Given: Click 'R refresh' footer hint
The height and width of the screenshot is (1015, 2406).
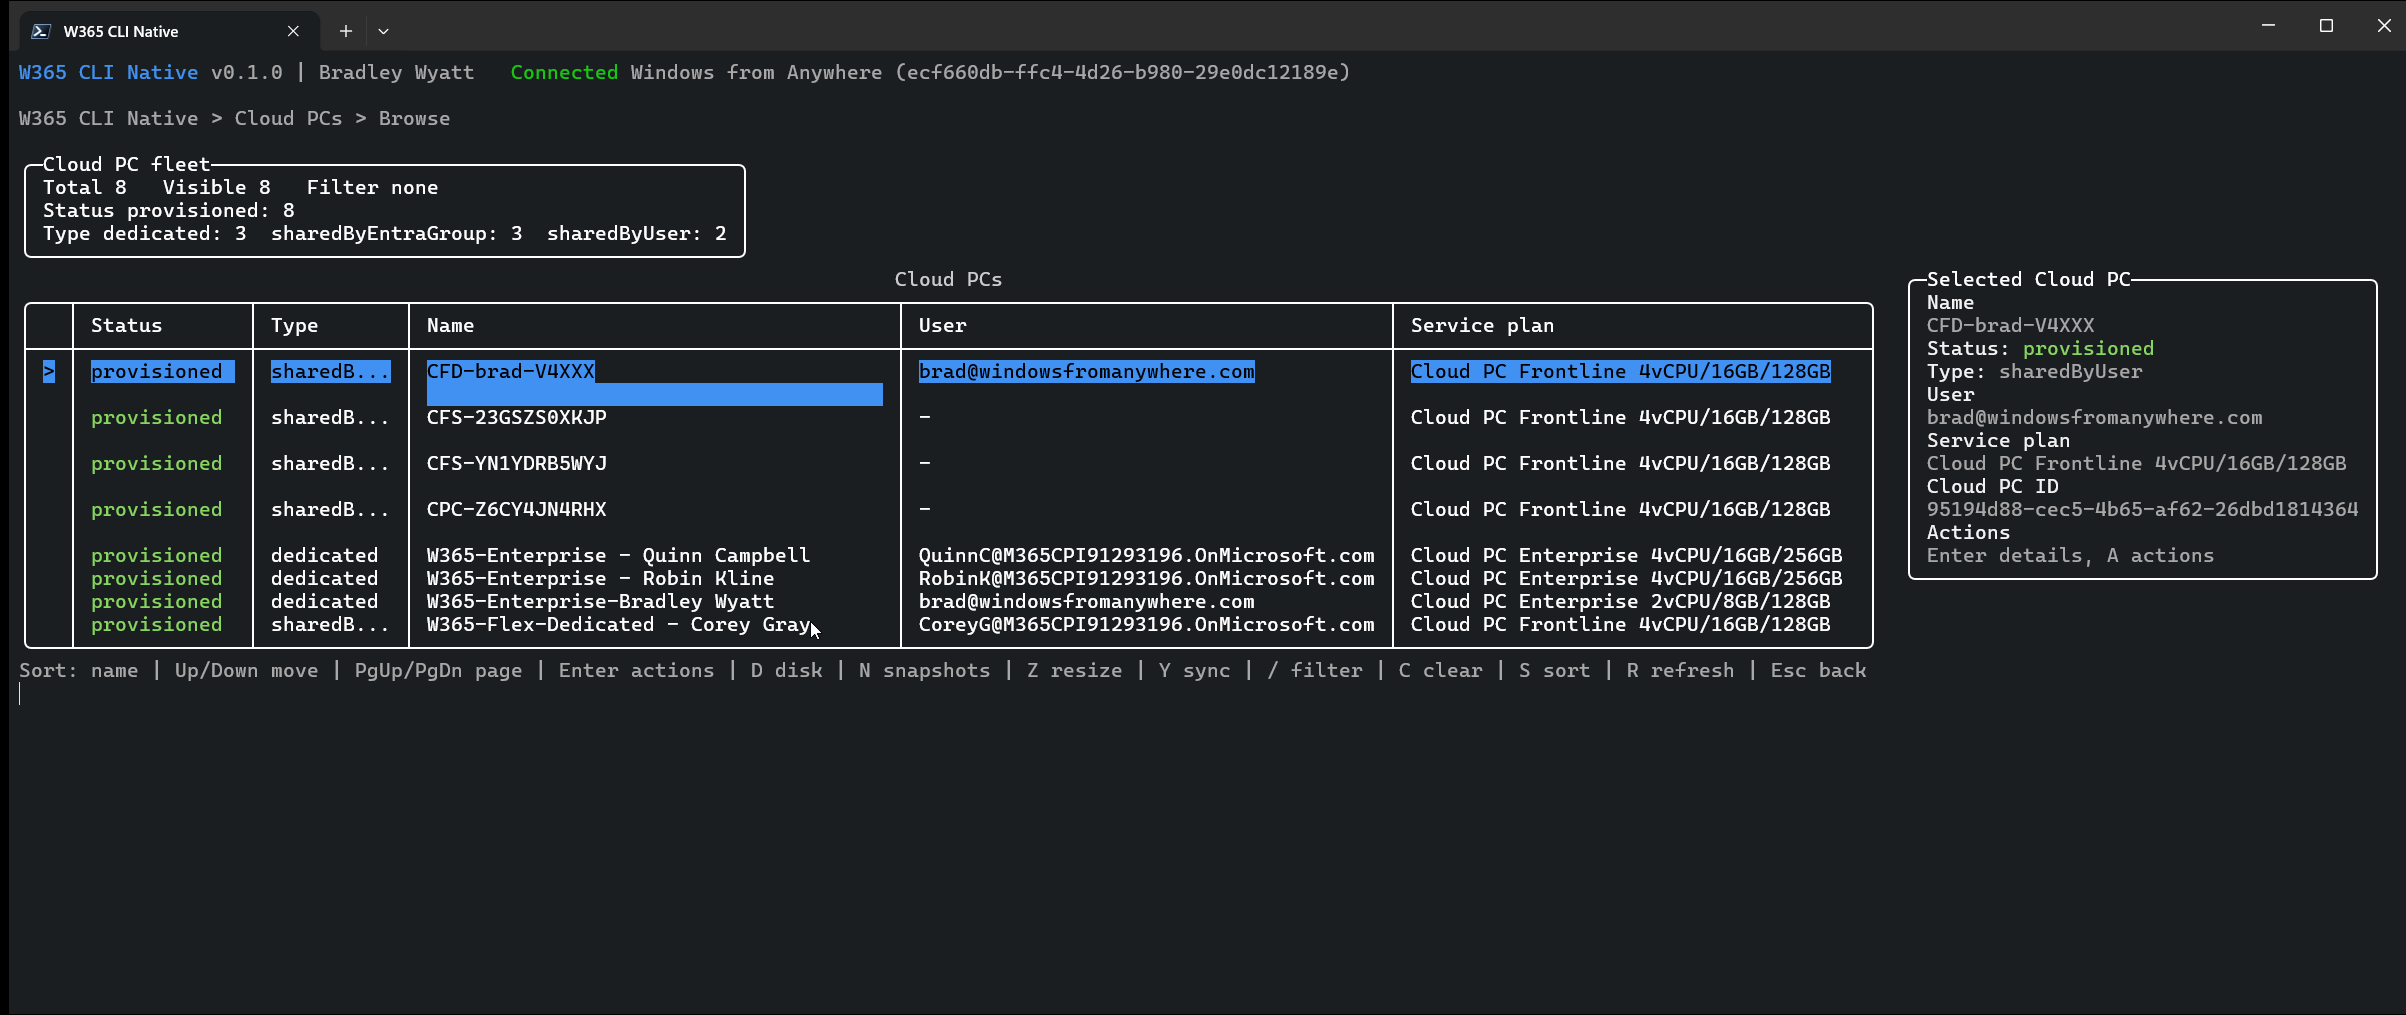Looking at the screenshot, I should [1680, 671].
